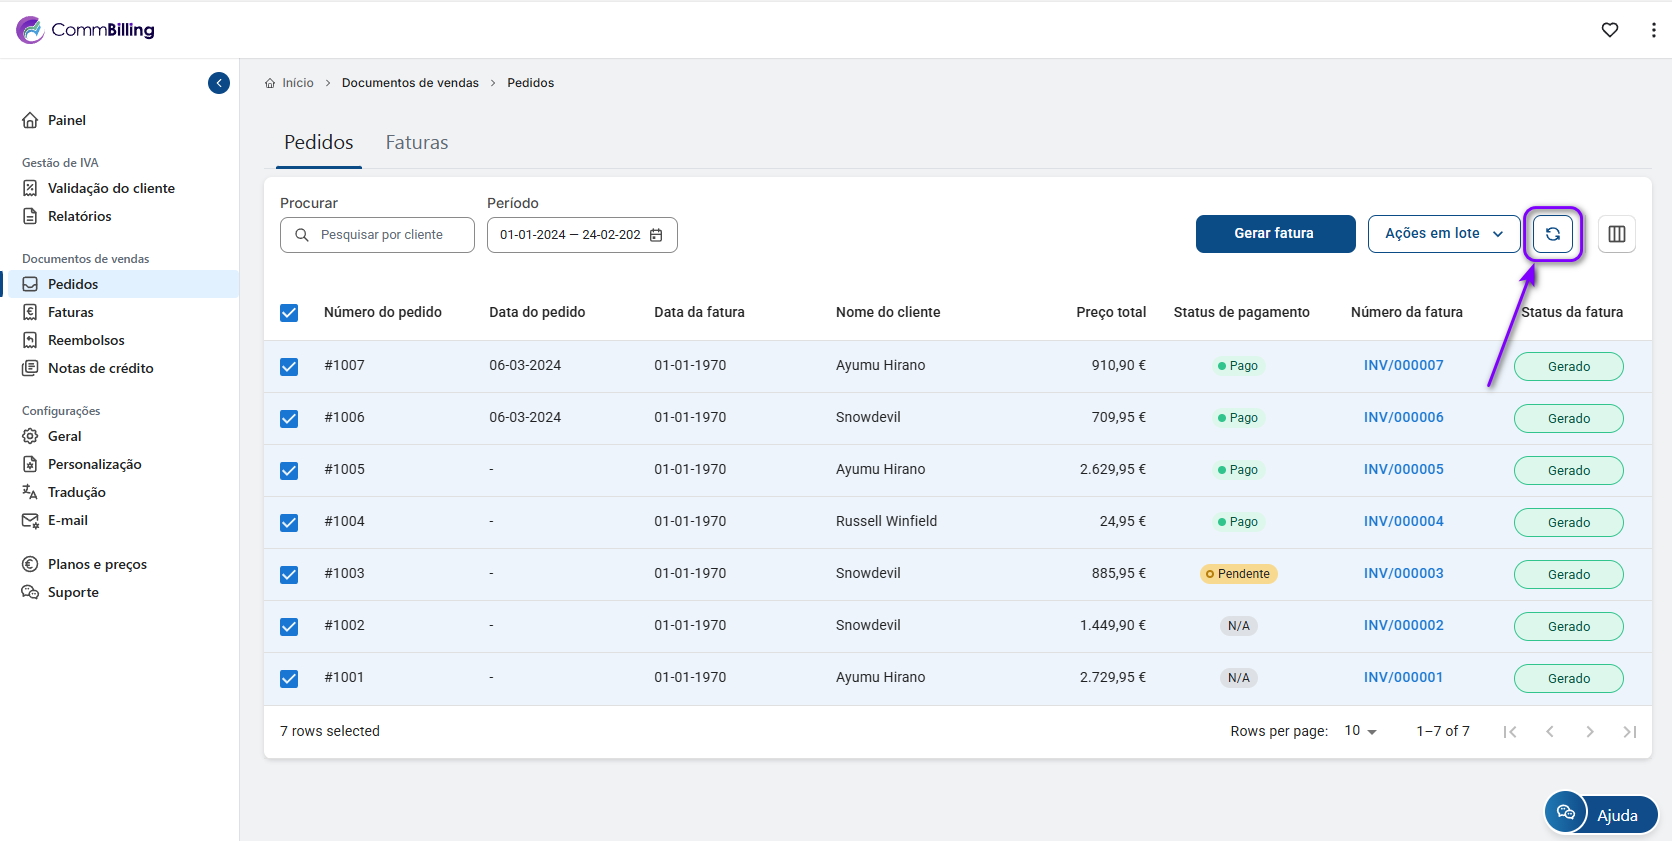The width and height of the screenshot is (1672, 841).
Task: Click the refresh orders icon
Action: point(1552,234)
